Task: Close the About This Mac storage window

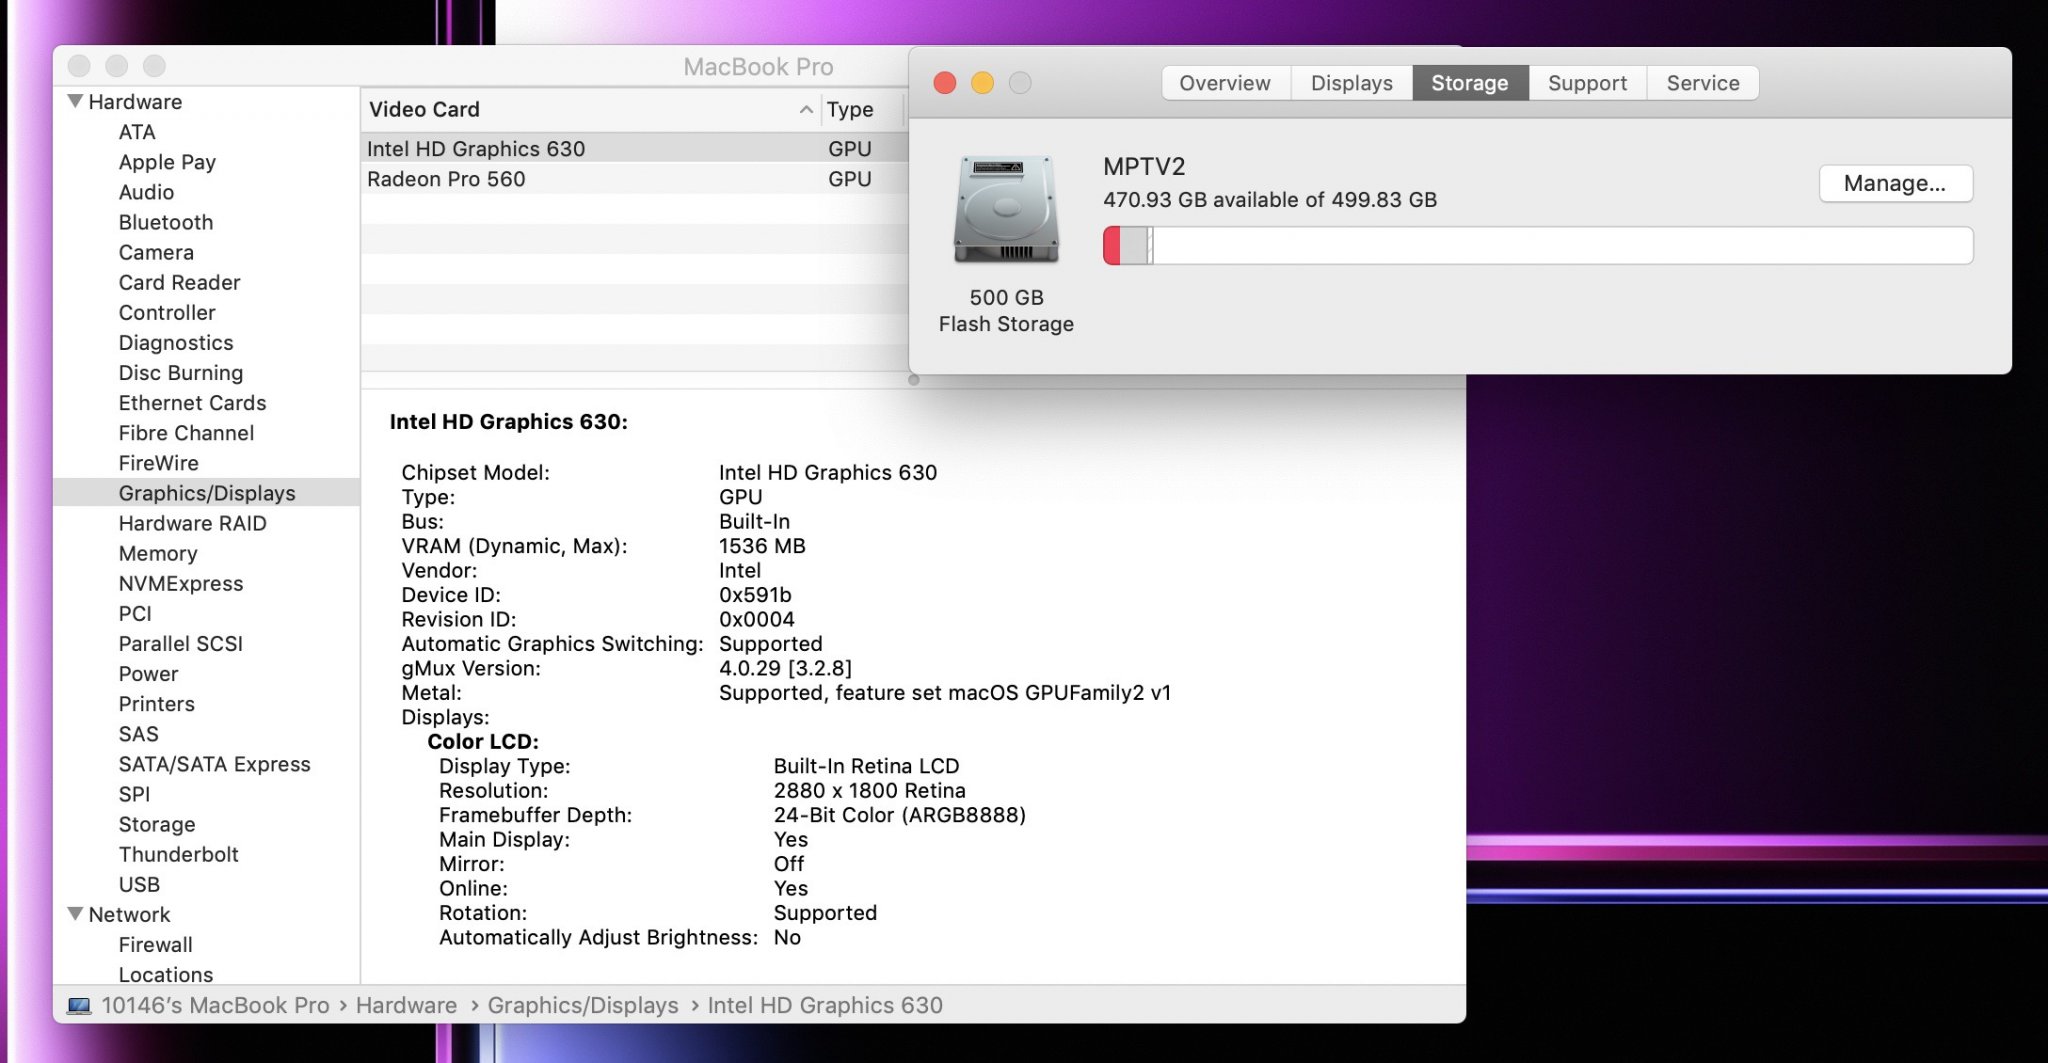Action: (945, 83)
